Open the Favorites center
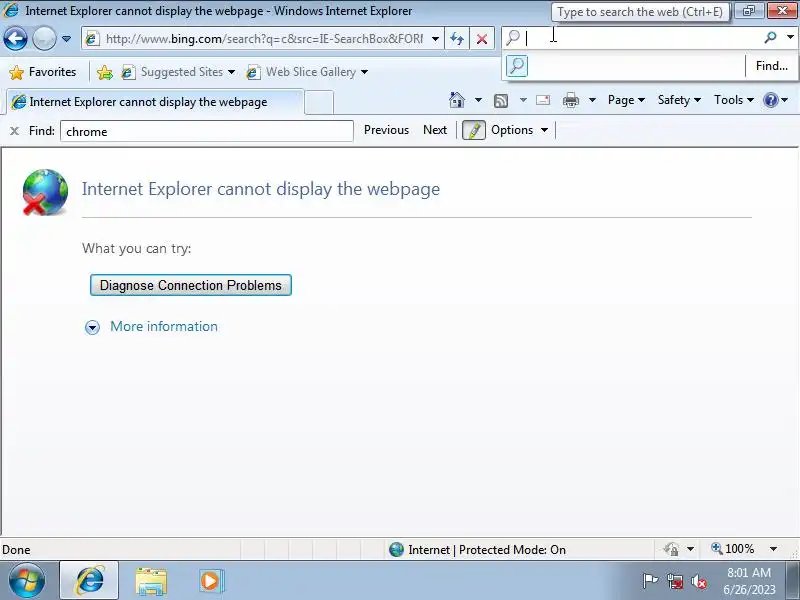800x600 pixels. point(43,72)
